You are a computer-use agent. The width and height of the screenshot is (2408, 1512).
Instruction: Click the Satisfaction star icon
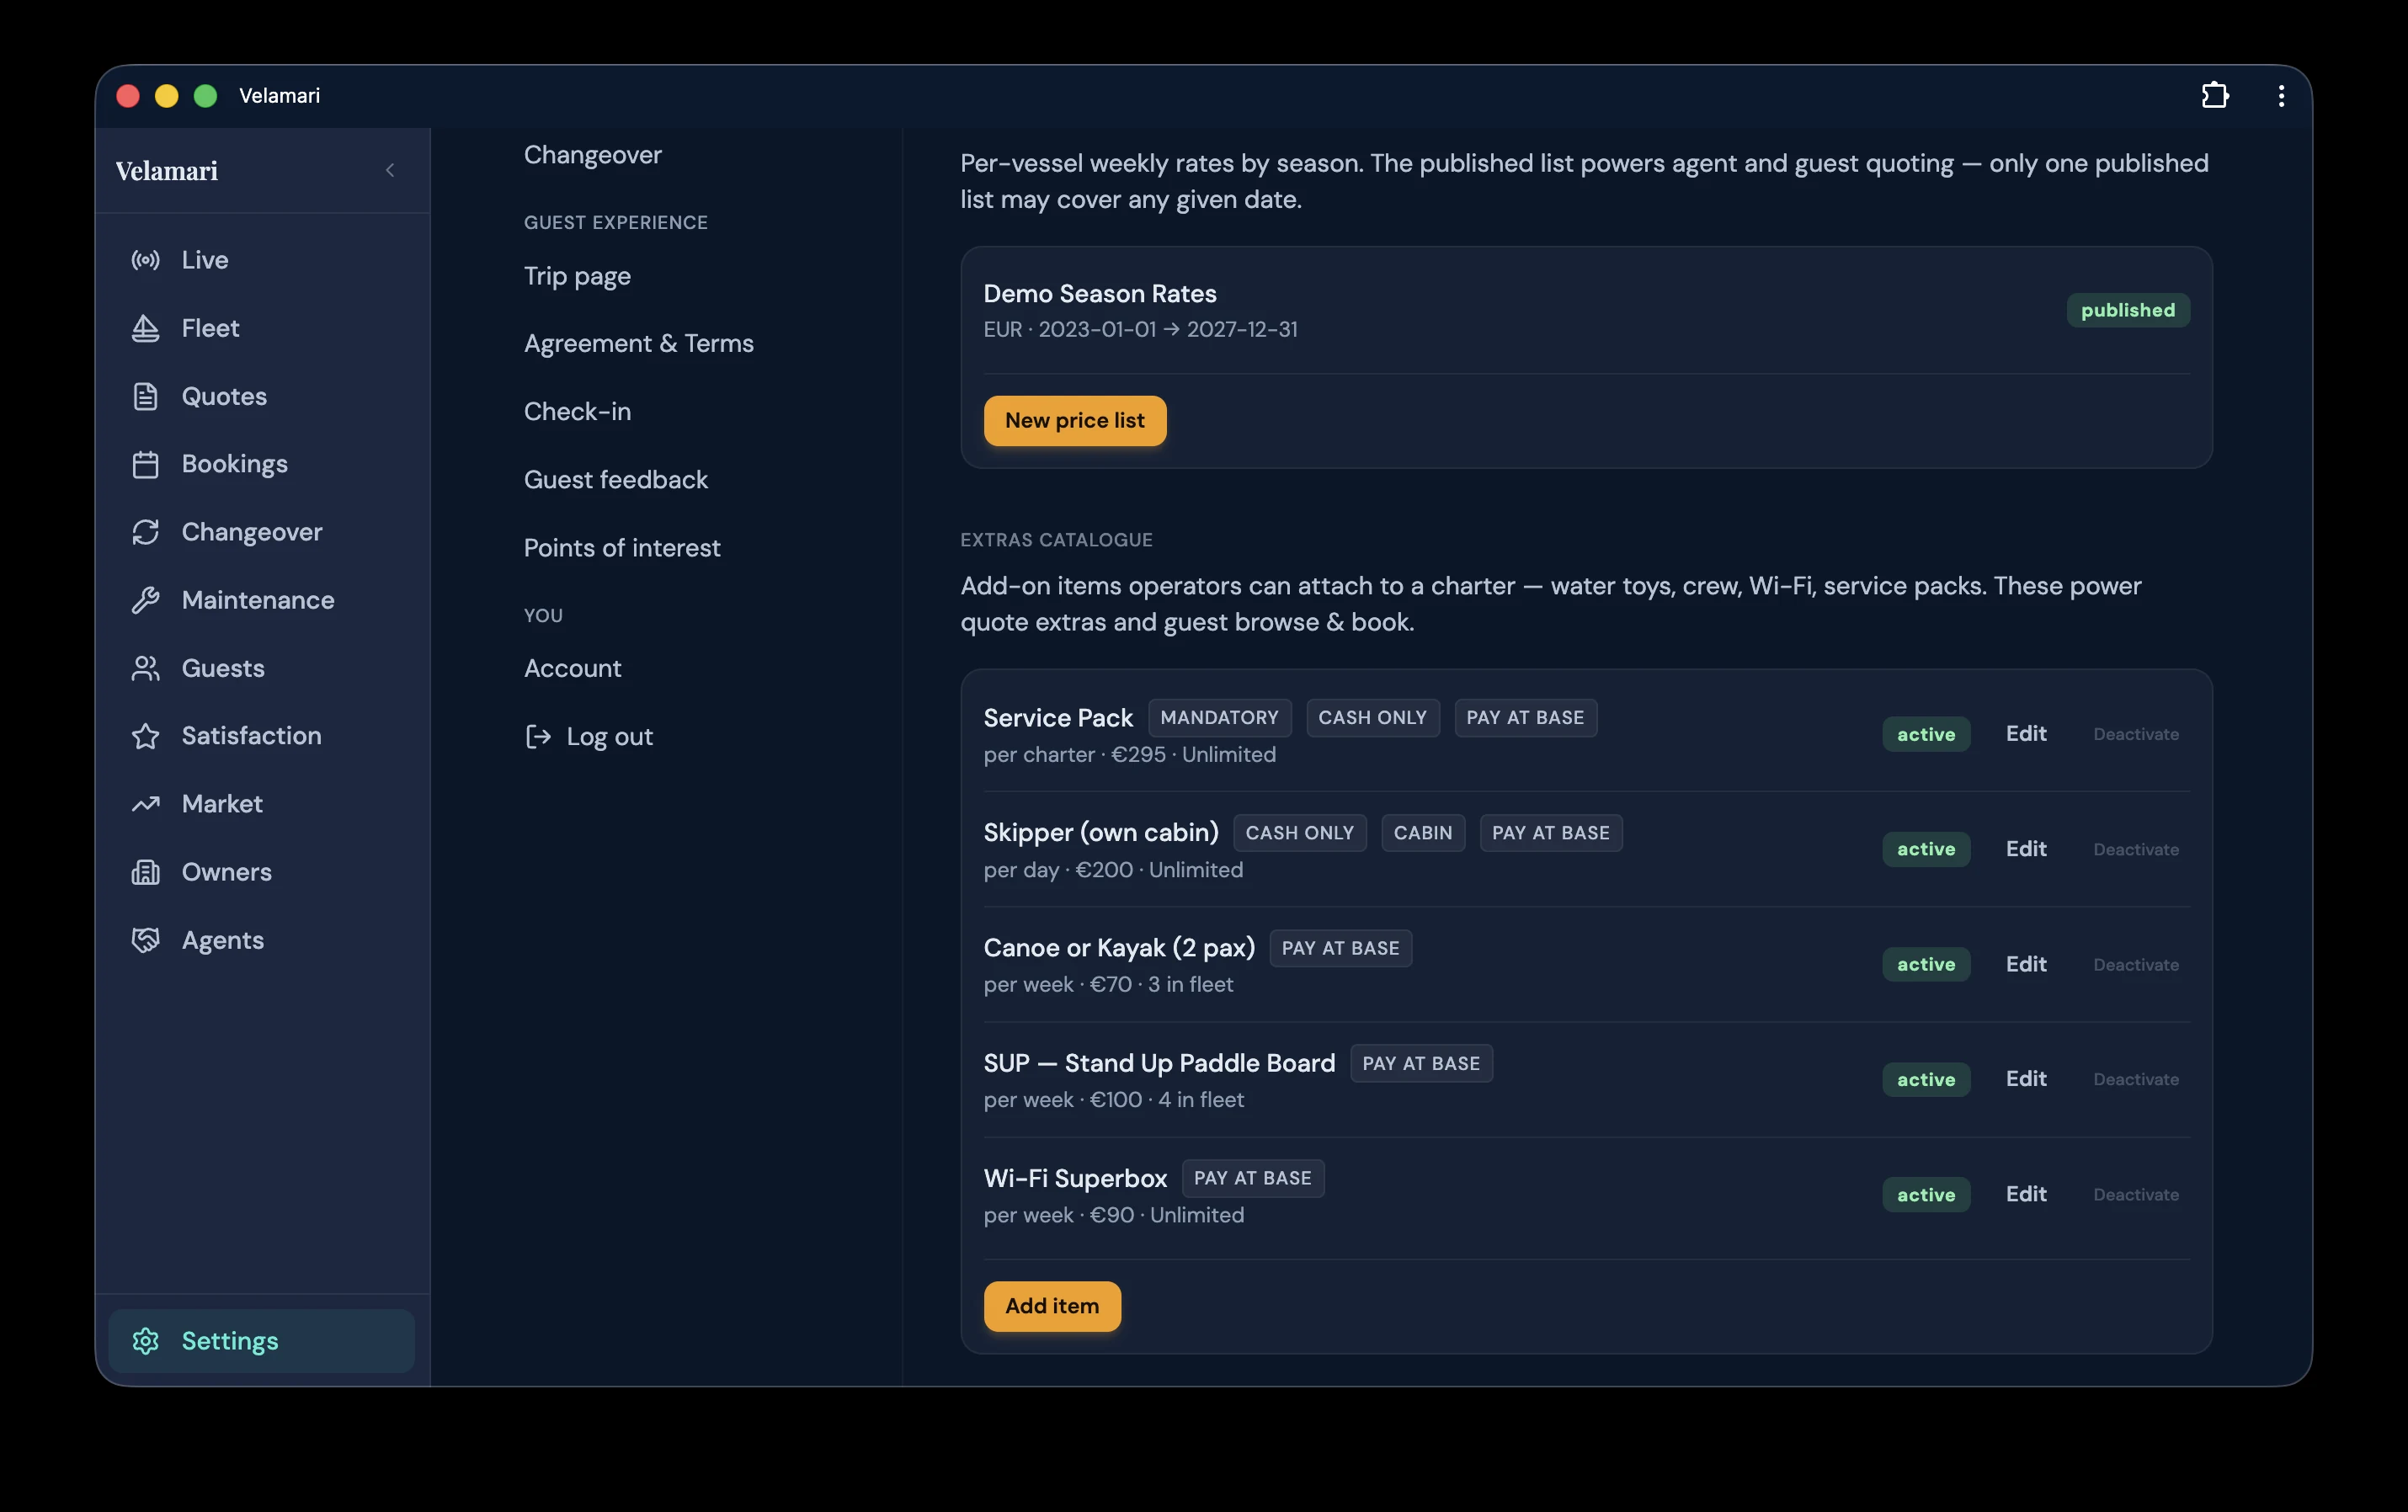[x=146, y=736]
